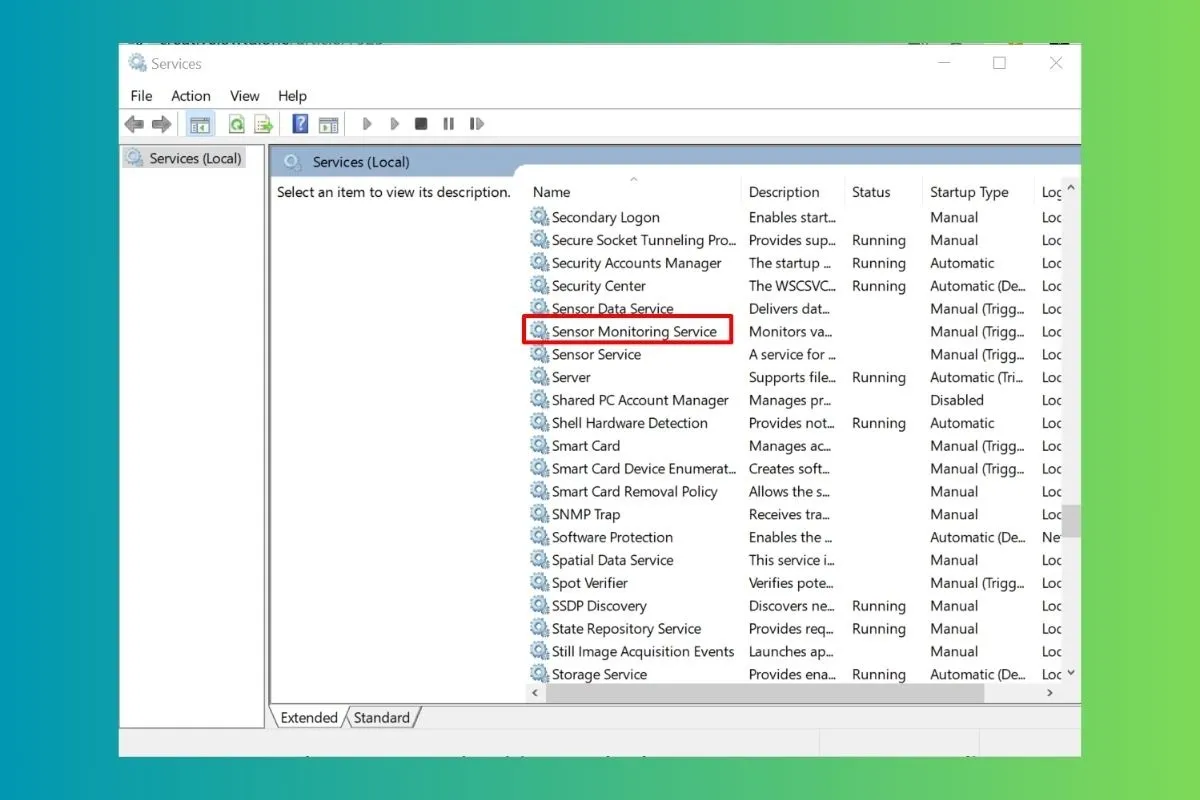The height and width of the screenshot is (800, 1200).
Task: Toggle the Show/Hide Action Pane icon
Action: (328, 124)
